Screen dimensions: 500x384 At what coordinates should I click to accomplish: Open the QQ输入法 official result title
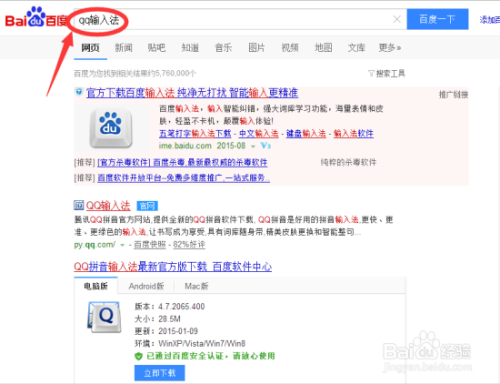(108, 206)
